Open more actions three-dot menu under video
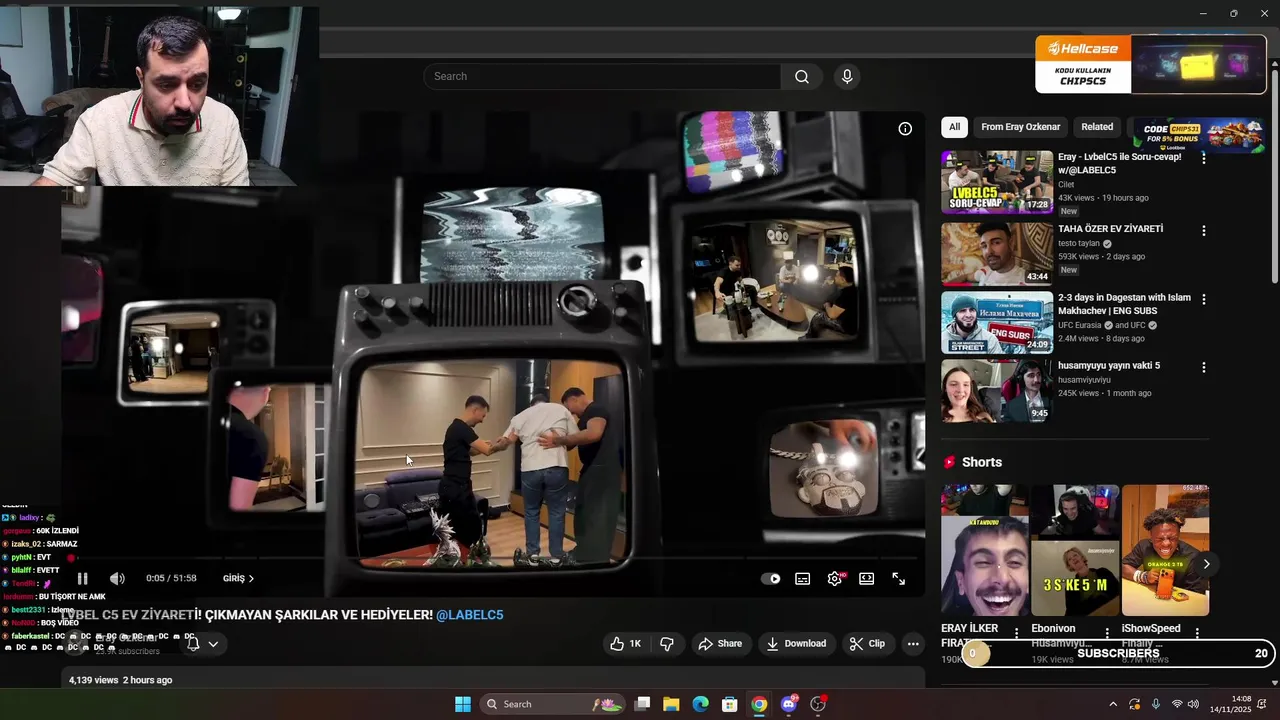This screenshot has width=1280, height=720. tap(913, 644)
